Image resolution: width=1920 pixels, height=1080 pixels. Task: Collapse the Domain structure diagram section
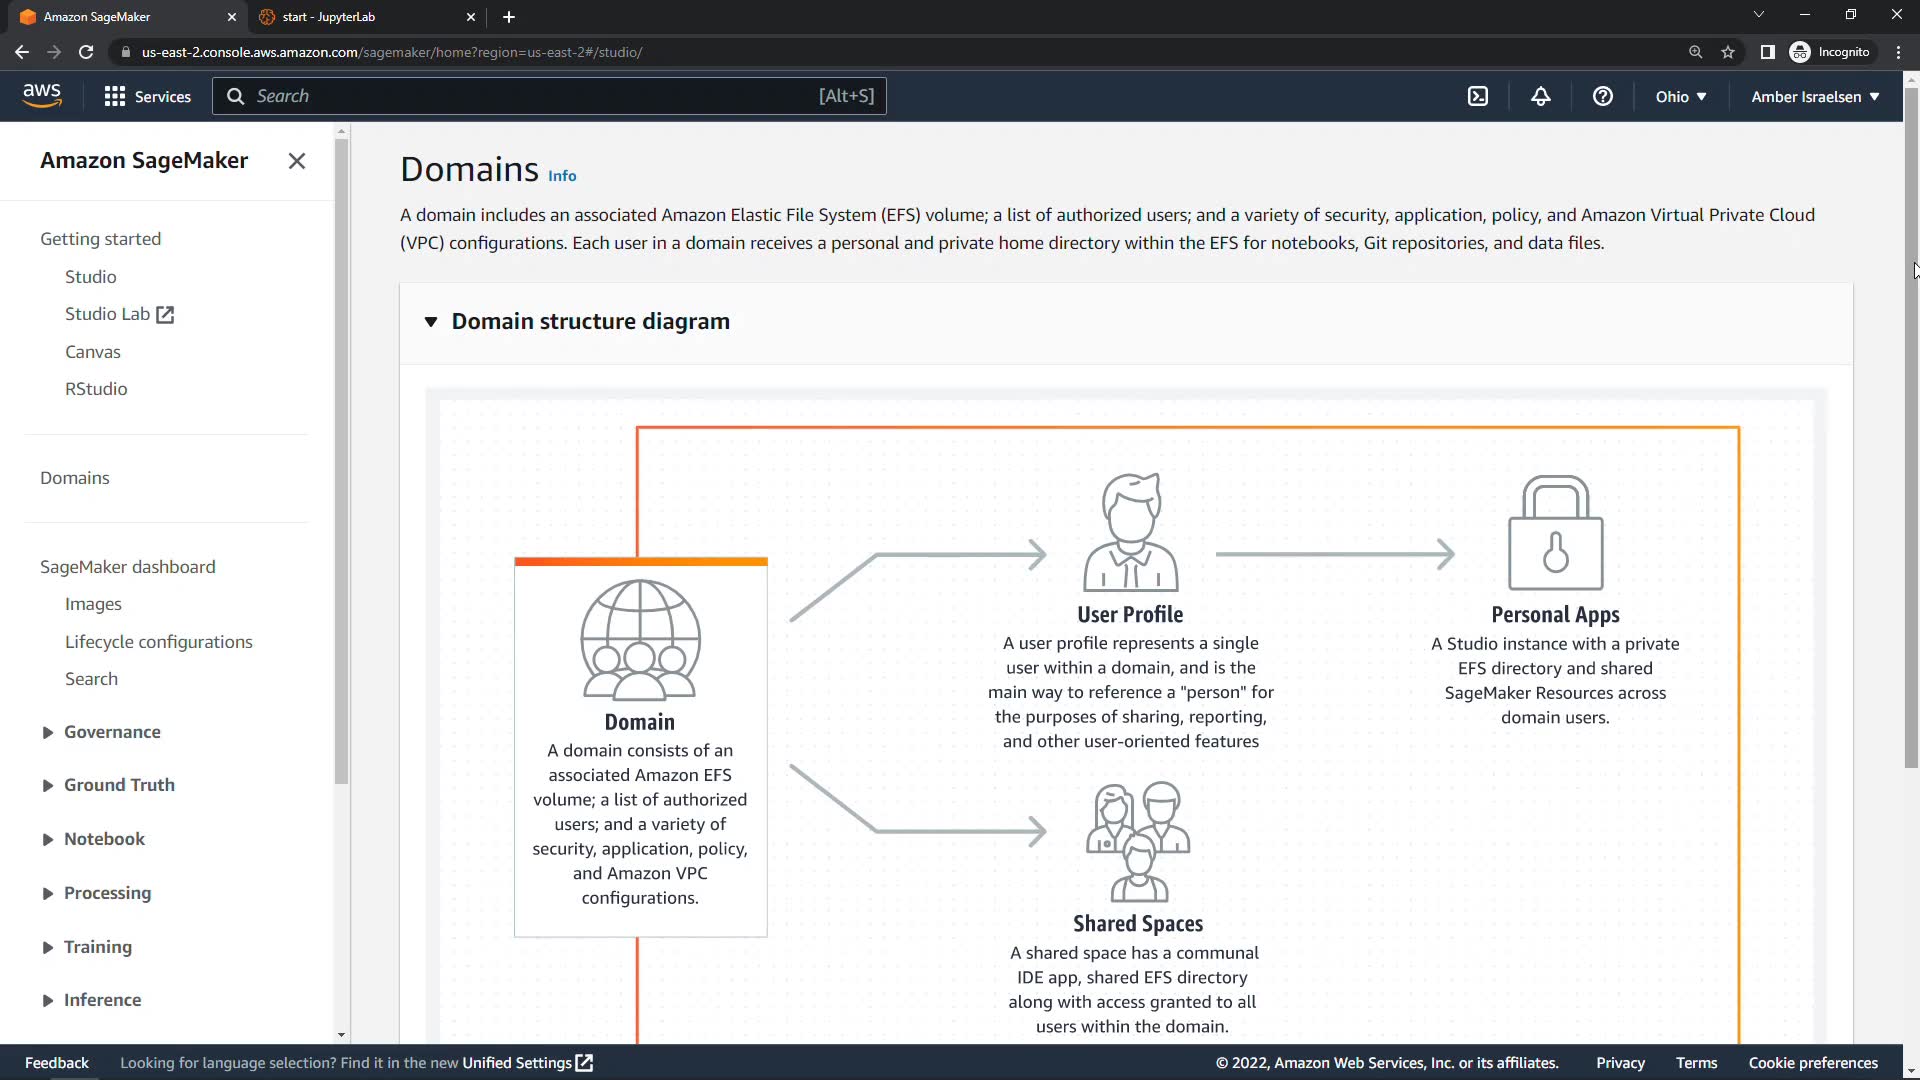431,322
